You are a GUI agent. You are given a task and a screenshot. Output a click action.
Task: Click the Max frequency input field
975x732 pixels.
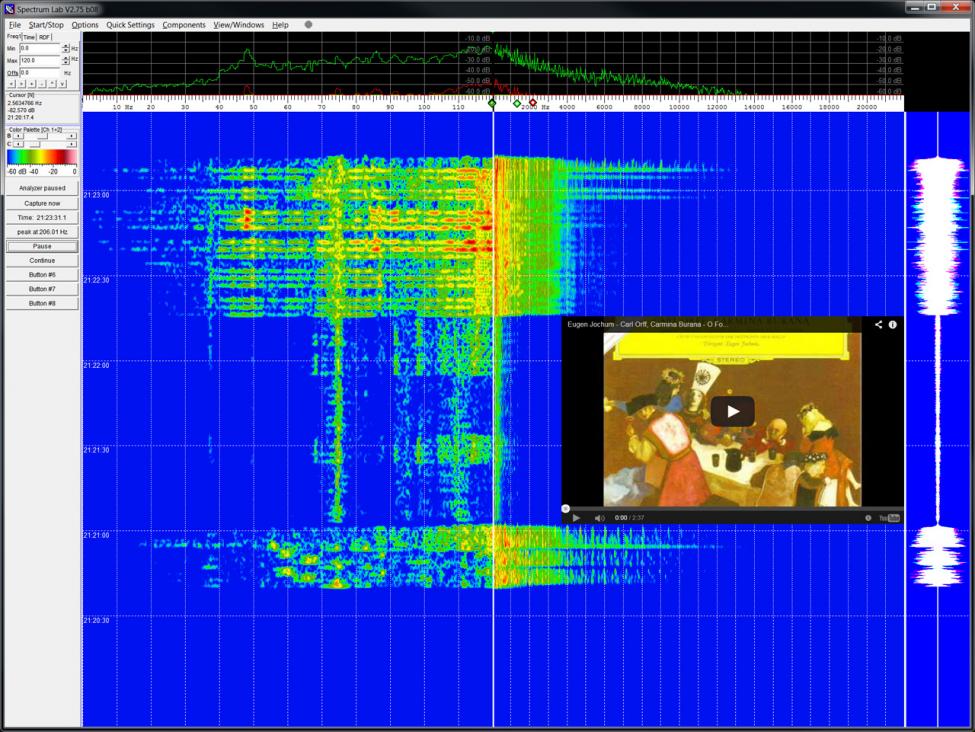[40, 61]
